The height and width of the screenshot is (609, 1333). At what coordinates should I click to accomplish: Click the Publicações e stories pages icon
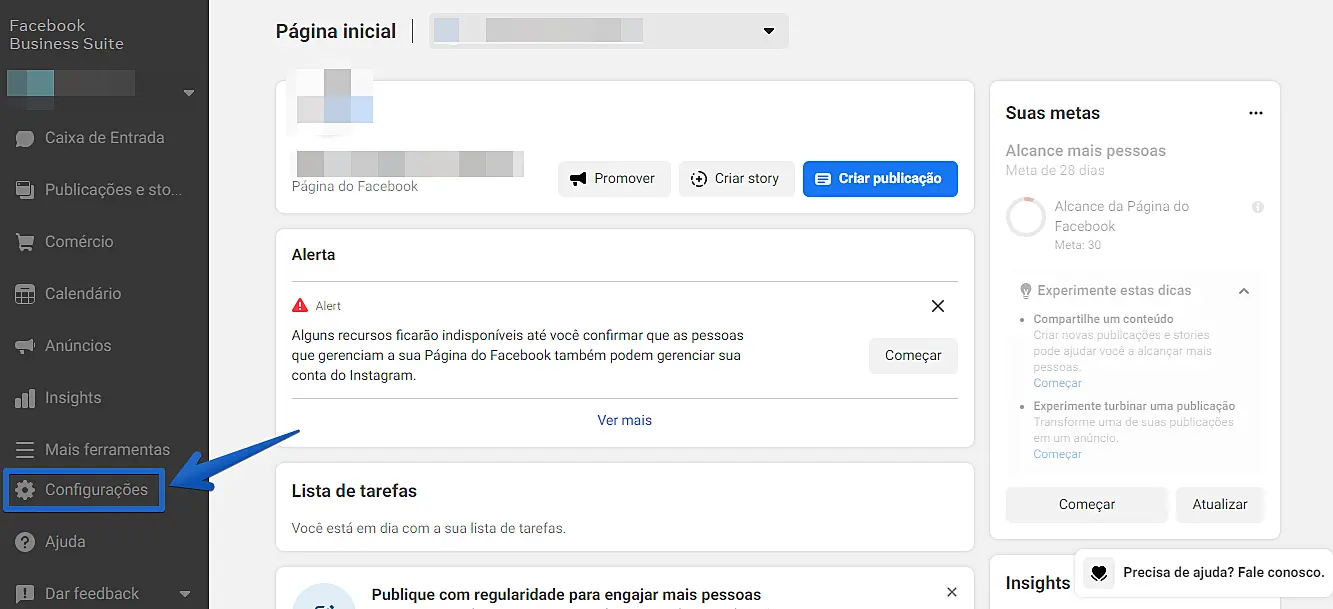25,190
